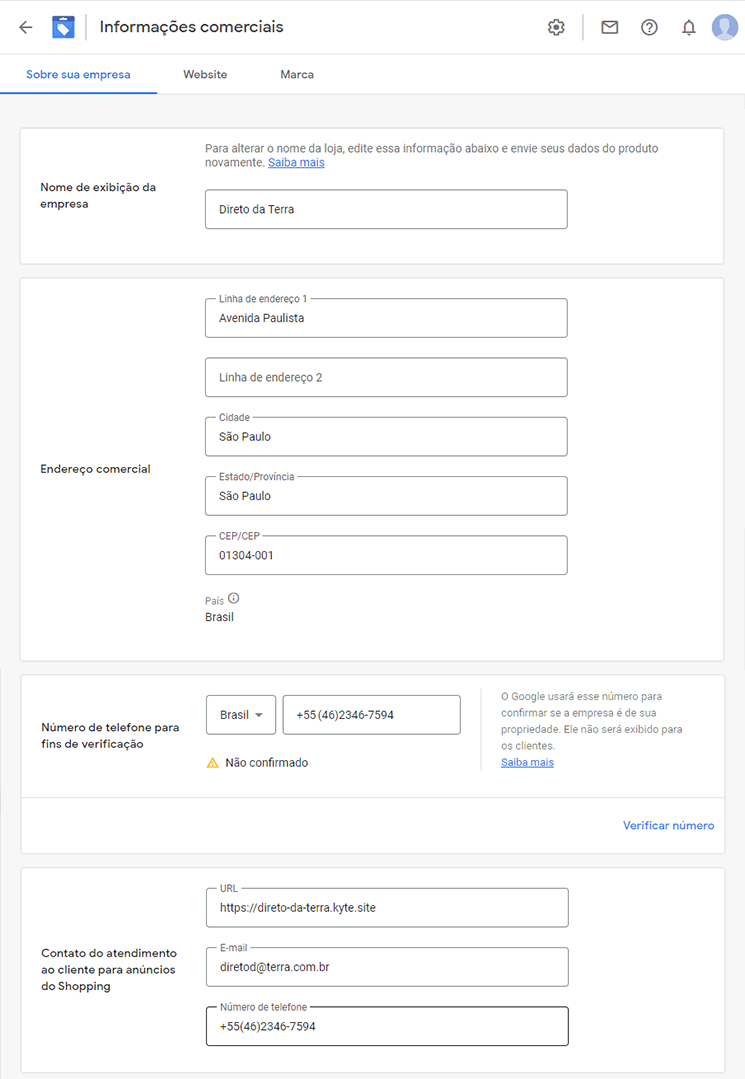Open the Merchant Center logo icon

63,28
